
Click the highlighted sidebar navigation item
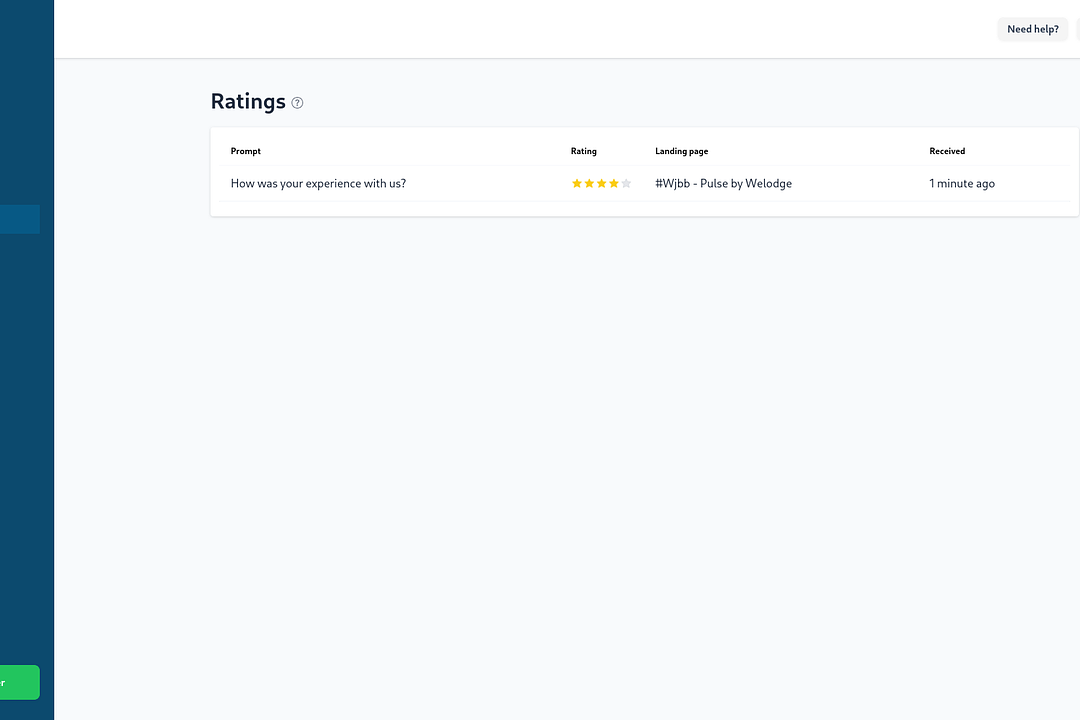coord(20,219)
